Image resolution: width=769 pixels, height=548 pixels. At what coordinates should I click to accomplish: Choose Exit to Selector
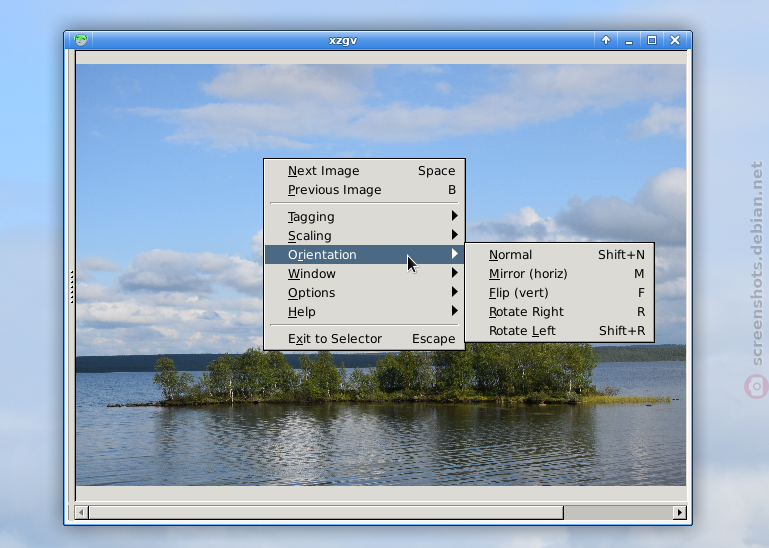pos(364,339)
